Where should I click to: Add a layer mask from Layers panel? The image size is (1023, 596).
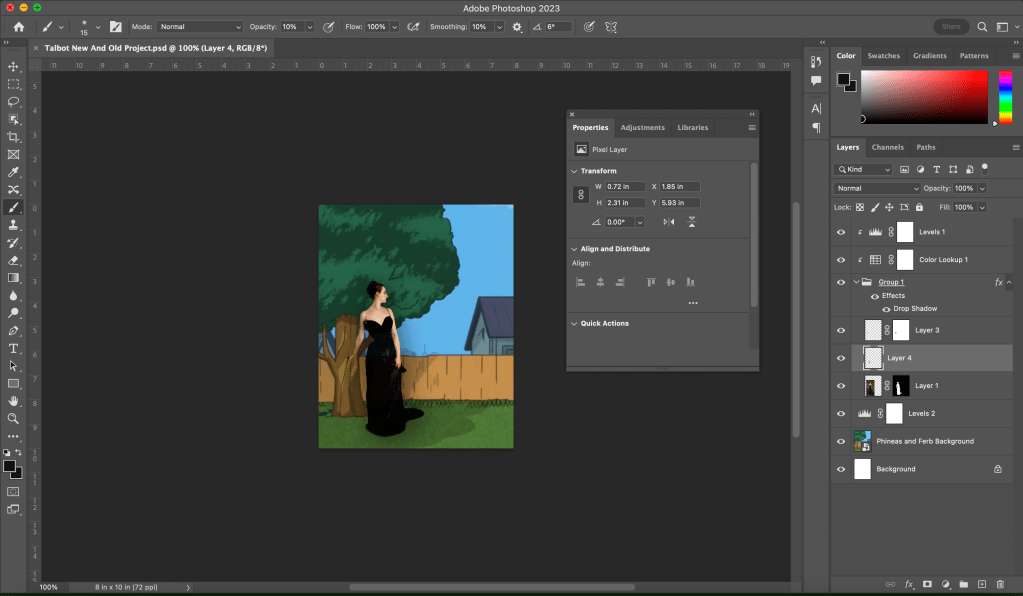pos(927,584)
